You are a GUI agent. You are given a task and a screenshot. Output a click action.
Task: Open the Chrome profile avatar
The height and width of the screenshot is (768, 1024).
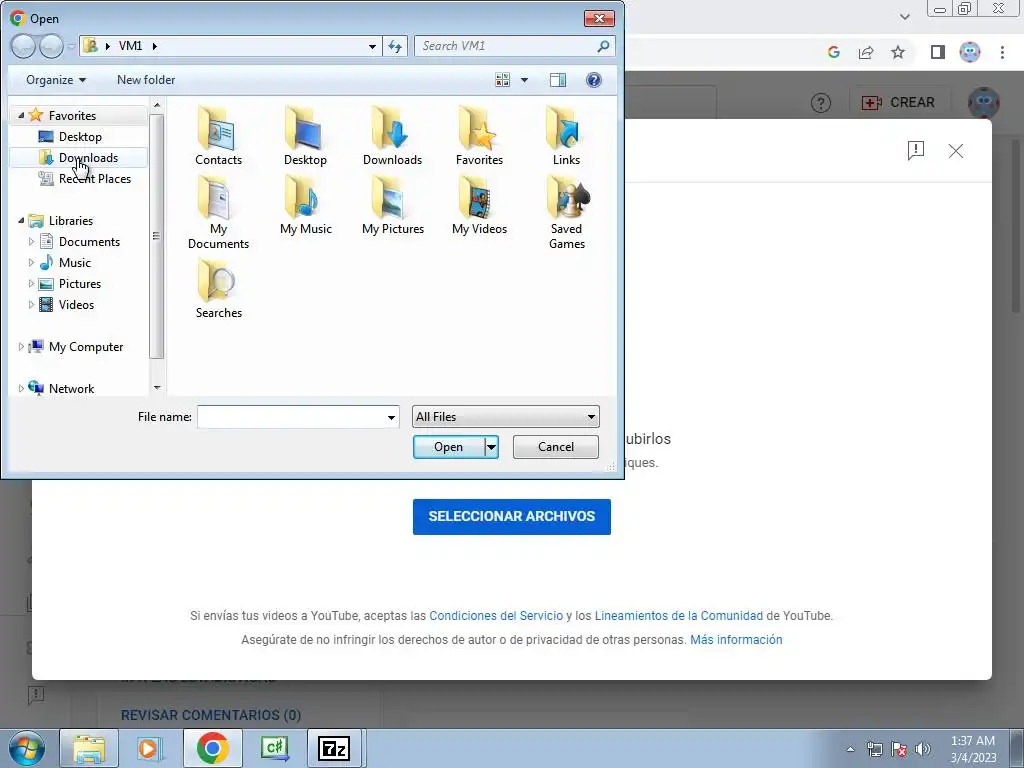click(x=970, y=52)
